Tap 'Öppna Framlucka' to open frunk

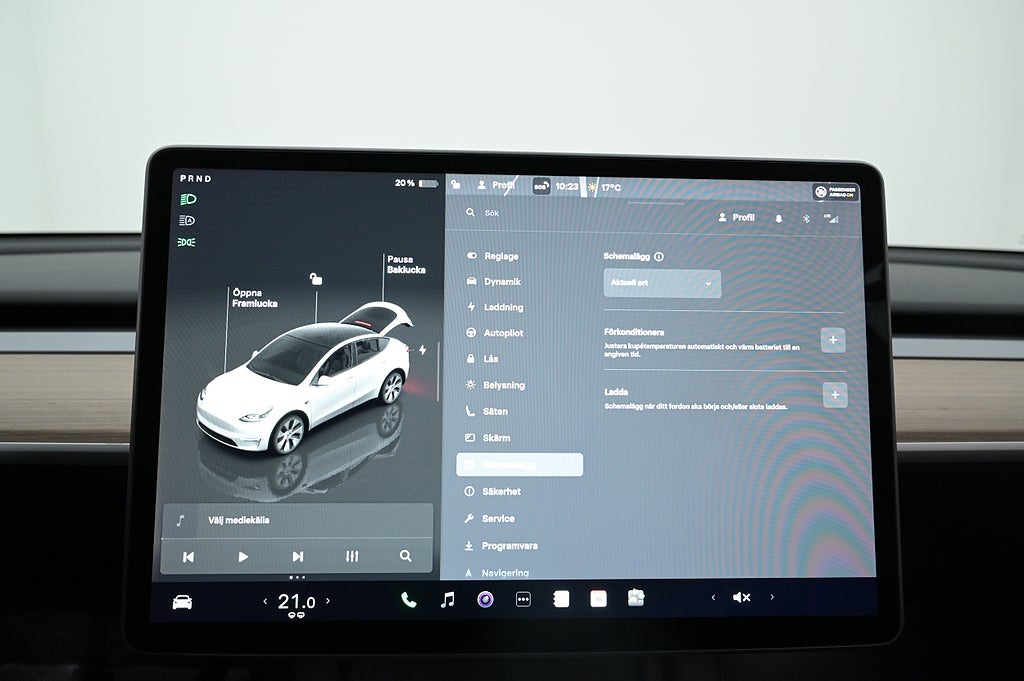(254, 298)
